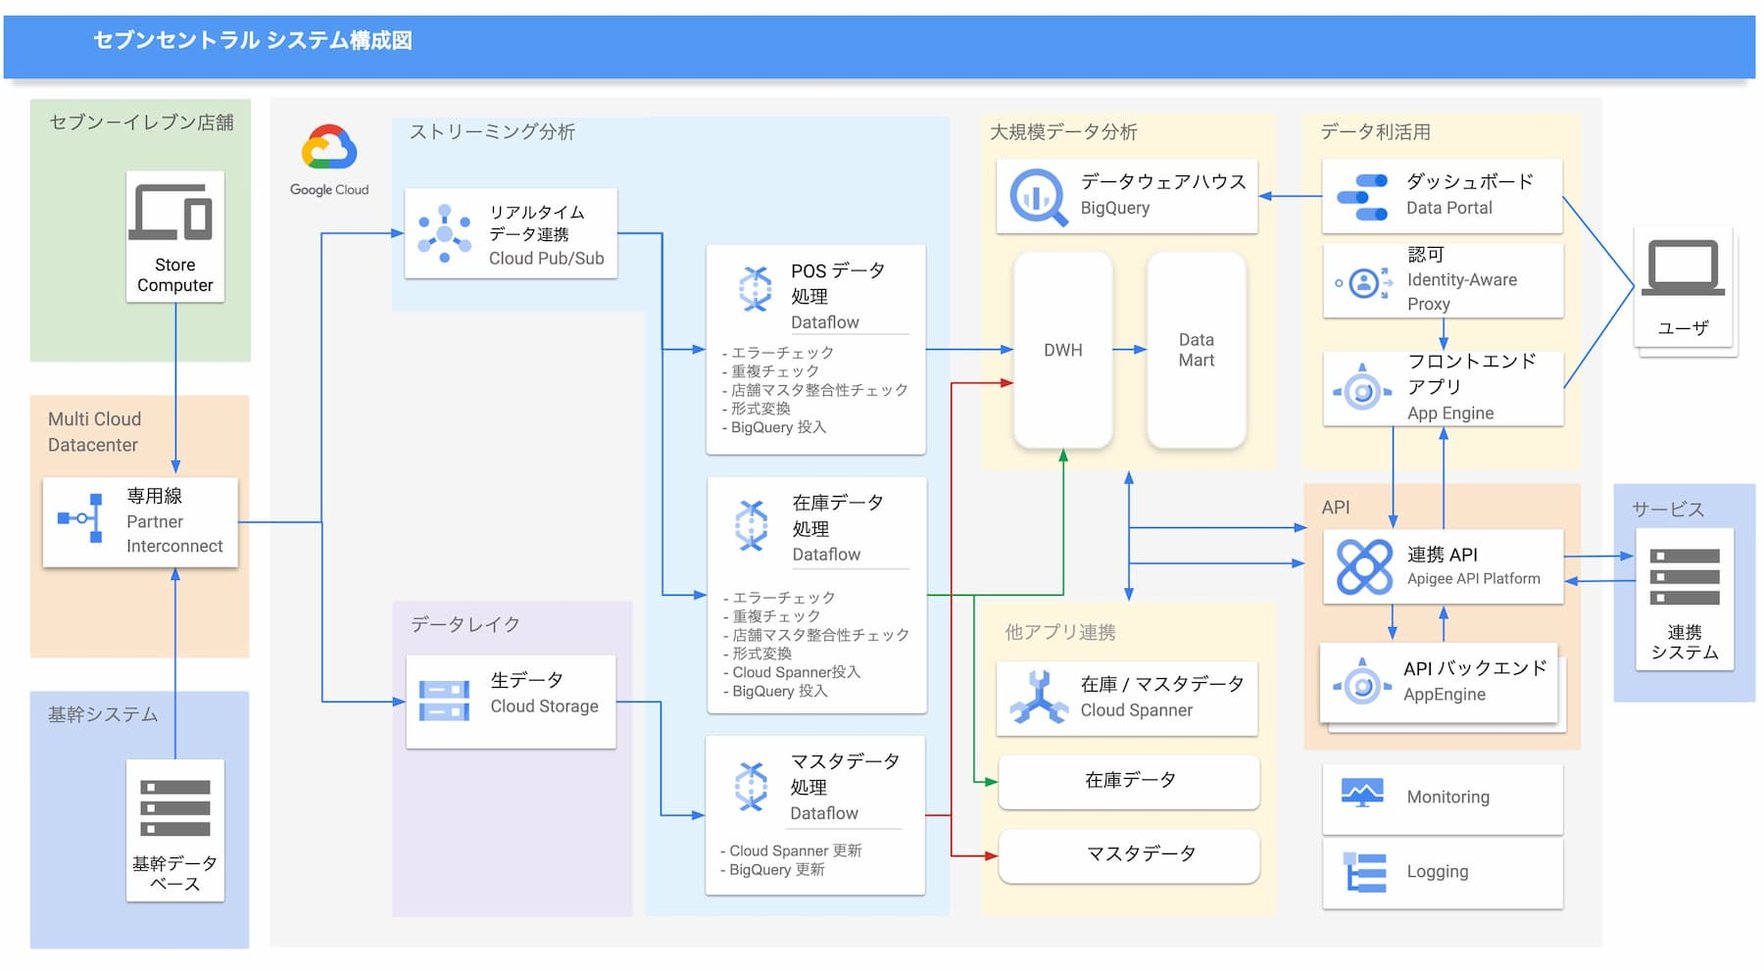Screen dimensions: 1764x972
Task: Click the Logging label text
Action: click(1438, 872)
